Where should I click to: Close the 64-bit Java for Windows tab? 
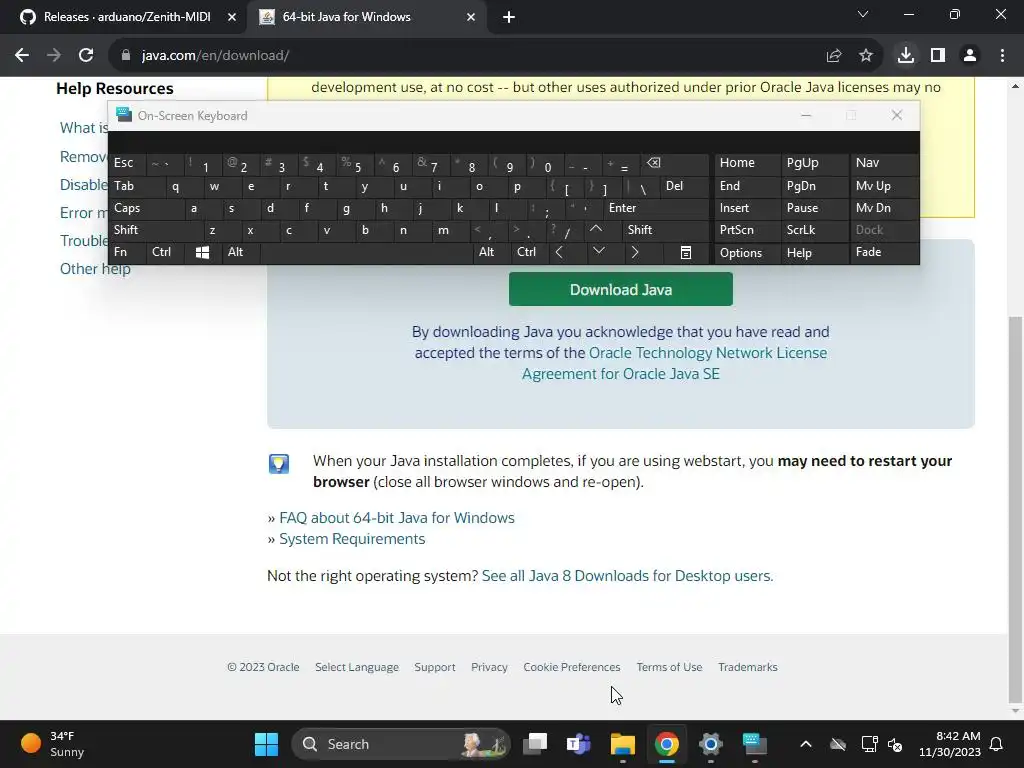tap(471, 18)
